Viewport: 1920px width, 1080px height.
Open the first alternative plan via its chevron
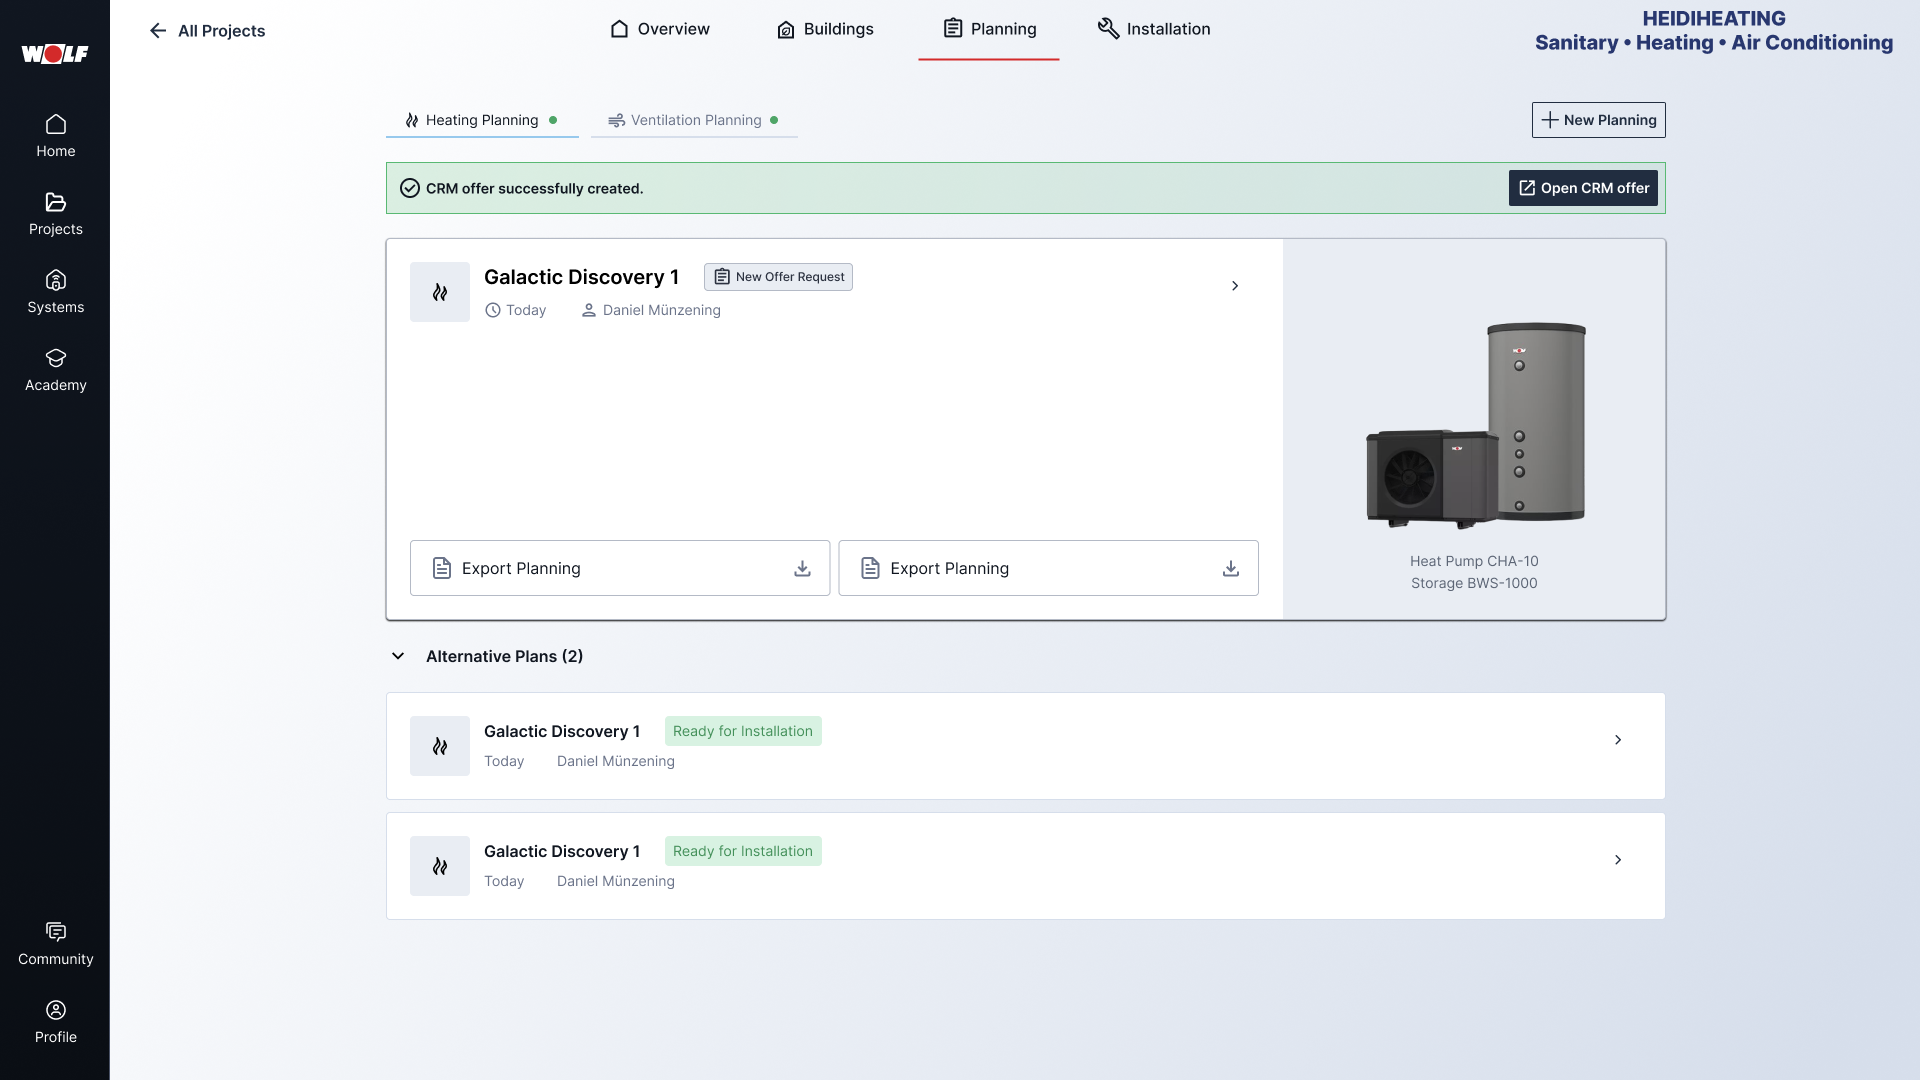[x=1618, y=740]
